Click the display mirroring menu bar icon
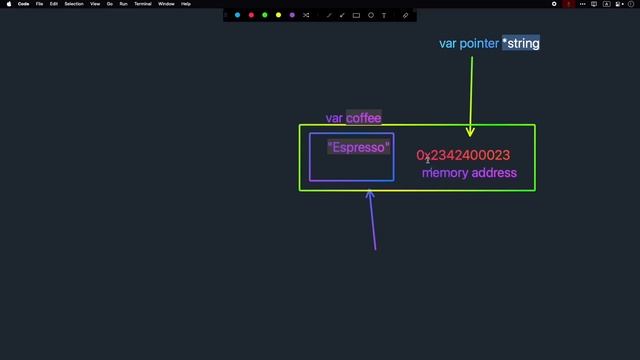This screenshot has width=640, height=360. (594, 4)
